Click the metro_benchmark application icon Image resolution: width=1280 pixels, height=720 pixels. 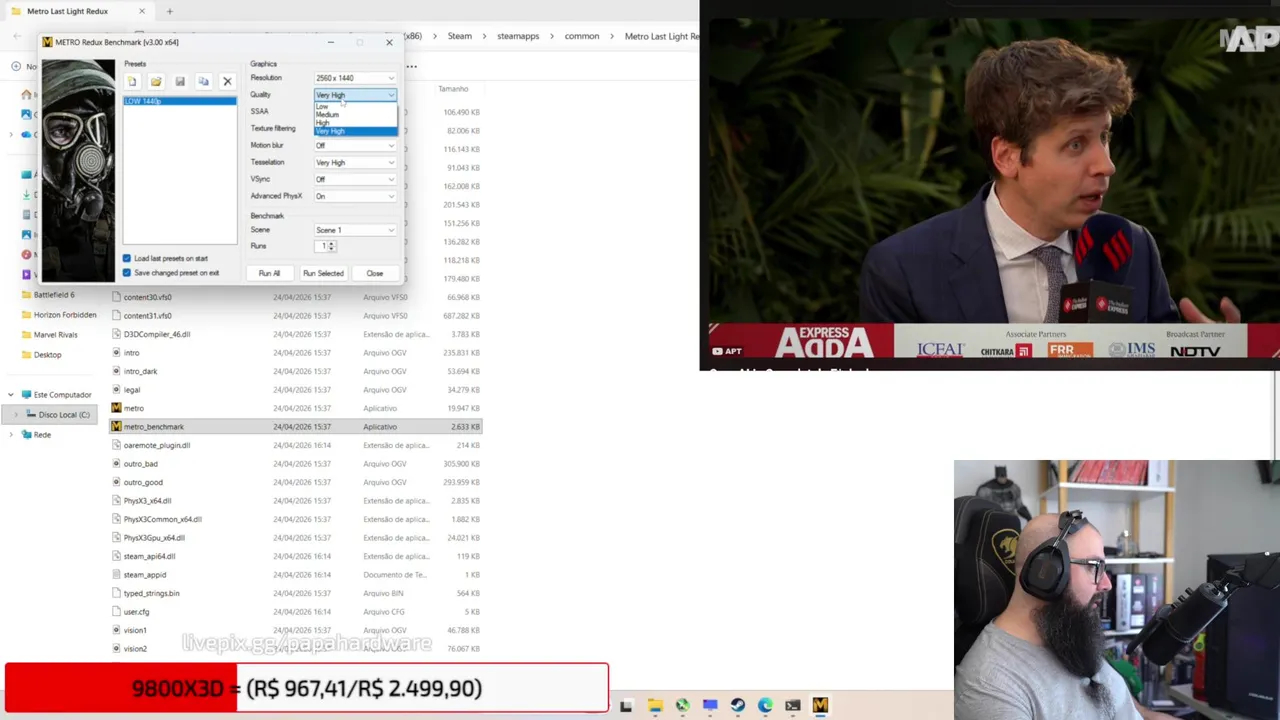116,427
